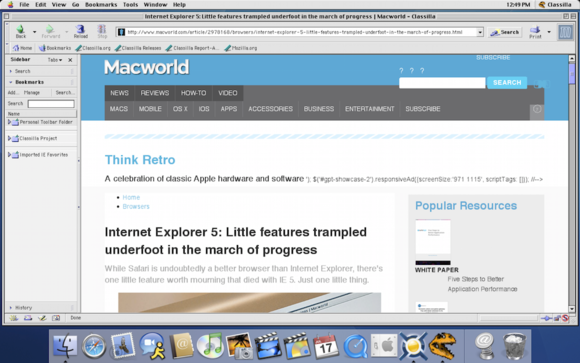Select the HOW-TO tab on Macworld

coord(193,93)
